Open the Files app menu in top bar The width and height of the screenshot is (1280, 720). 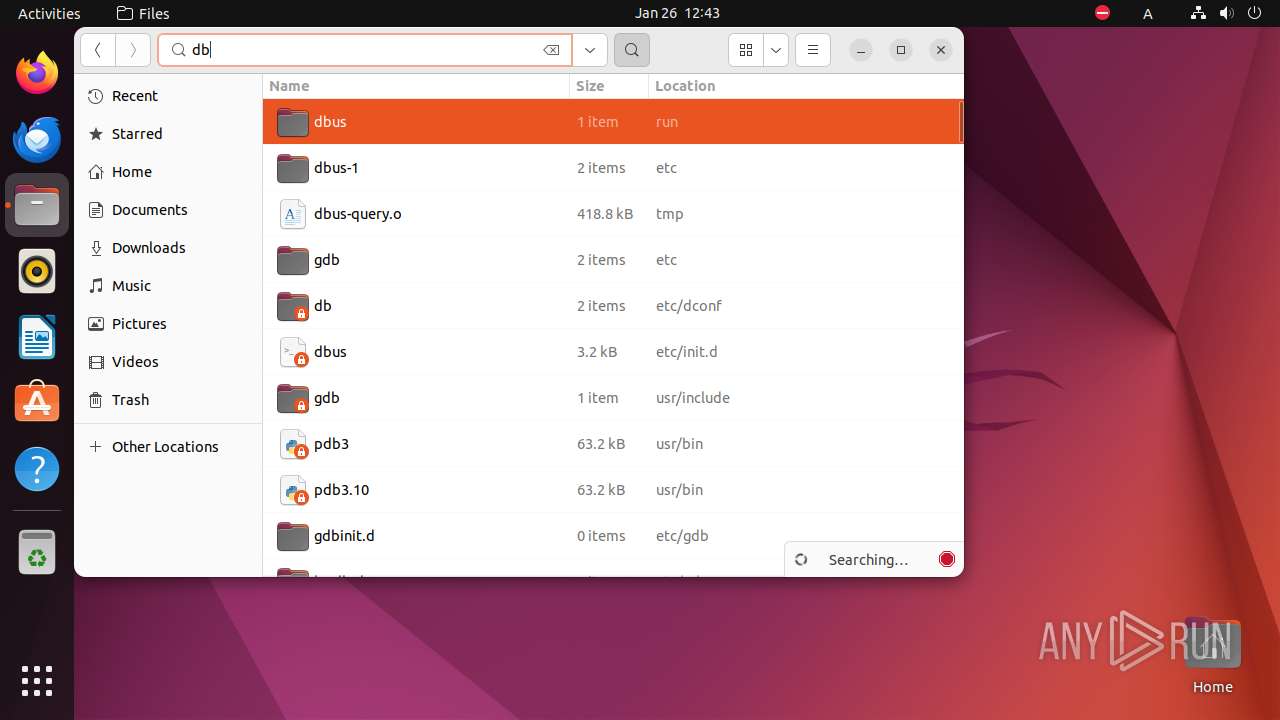143,13
